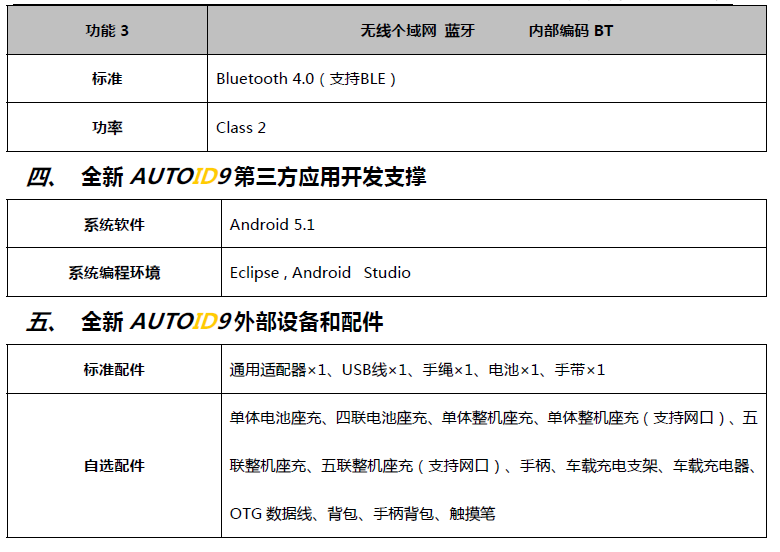This screenshot has height=552, width=780.
Task: Click the '内部编码 BT' header text
Action: coord(571,31)
